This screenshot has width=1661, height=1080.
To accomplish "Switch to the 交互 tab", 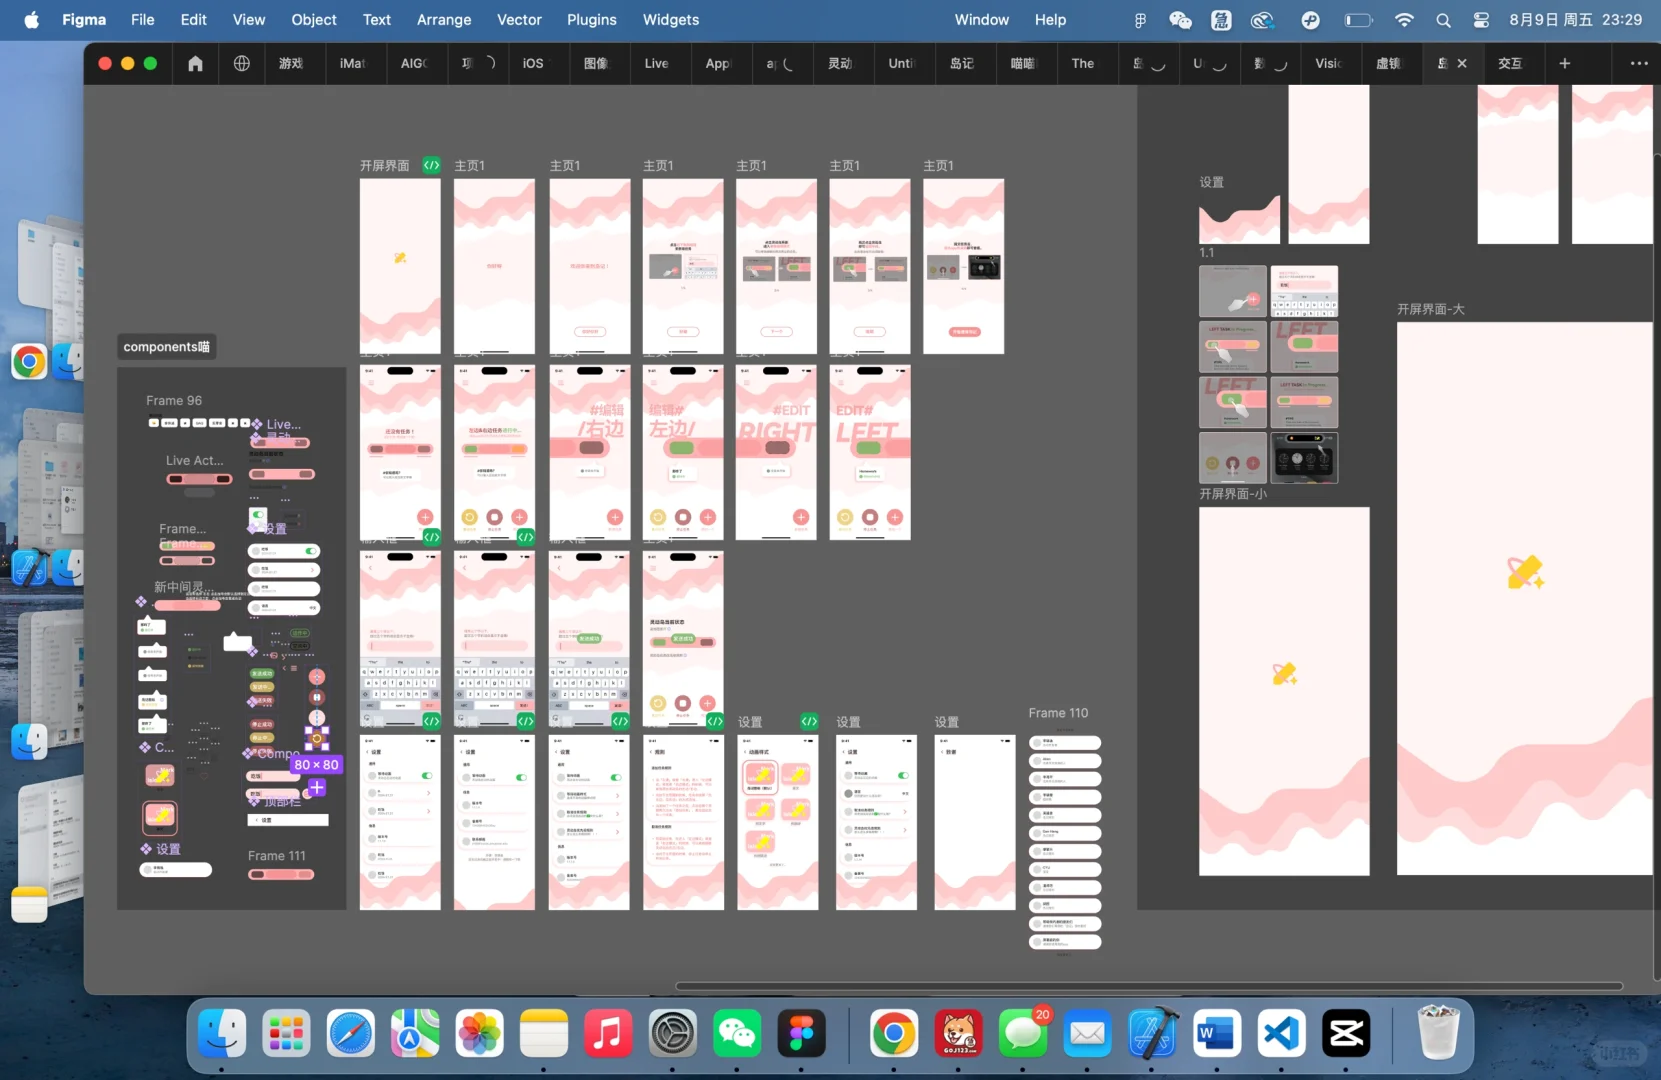I will point(1510,63).
